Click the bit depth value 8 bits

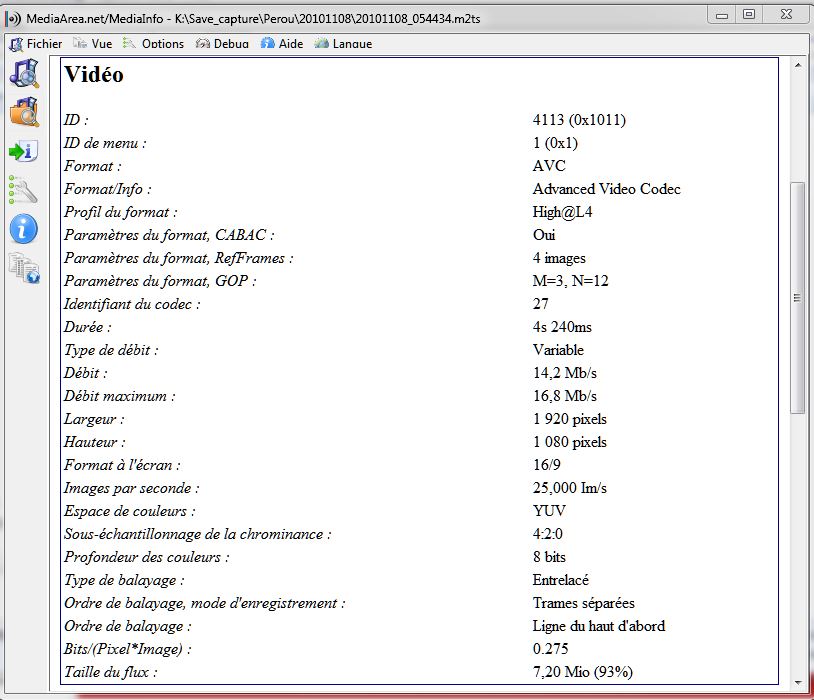click(x=549, y=557)
